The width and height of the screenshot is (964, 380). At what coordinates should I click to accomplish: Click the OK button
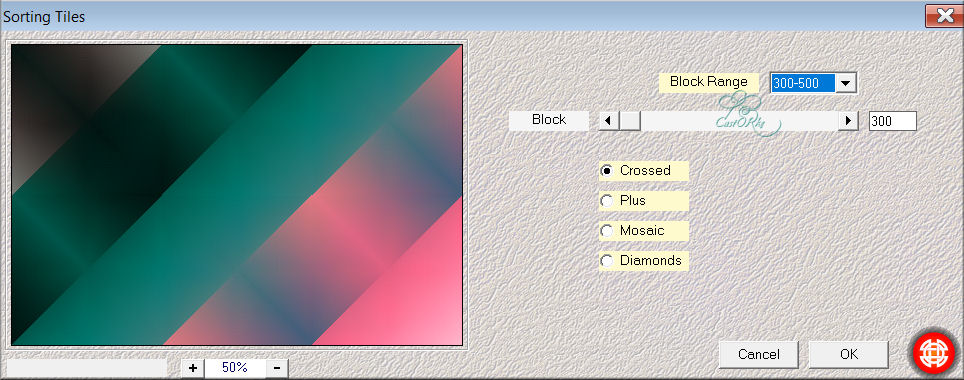click(x=848, y=354)
